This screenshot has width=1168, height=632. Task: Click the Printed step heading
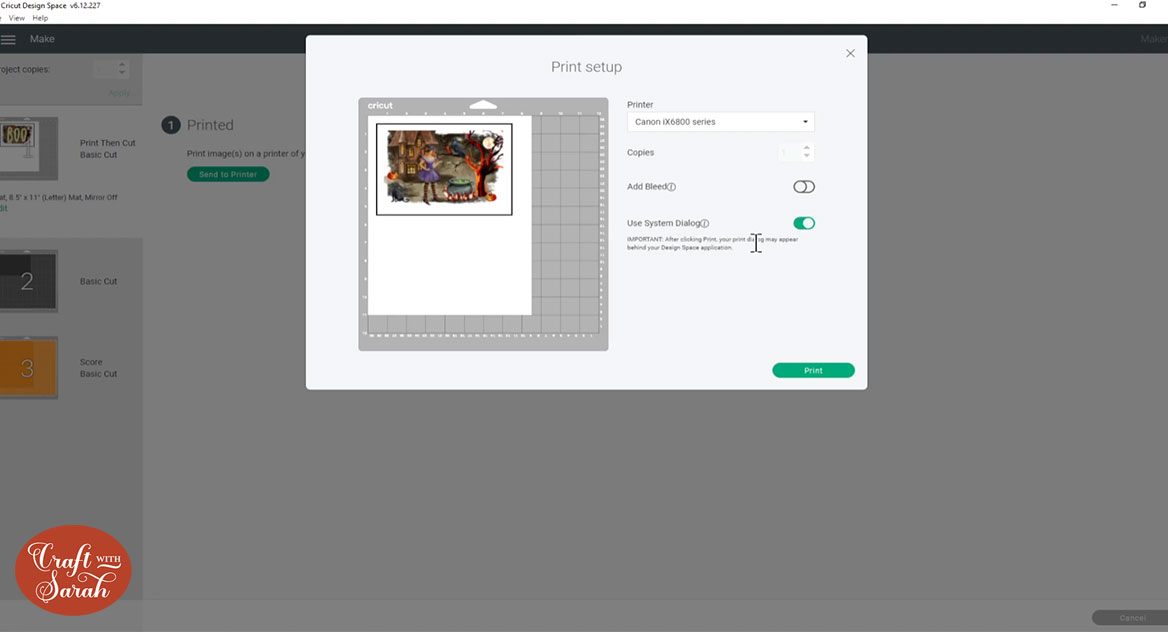(x=210, y=125)
